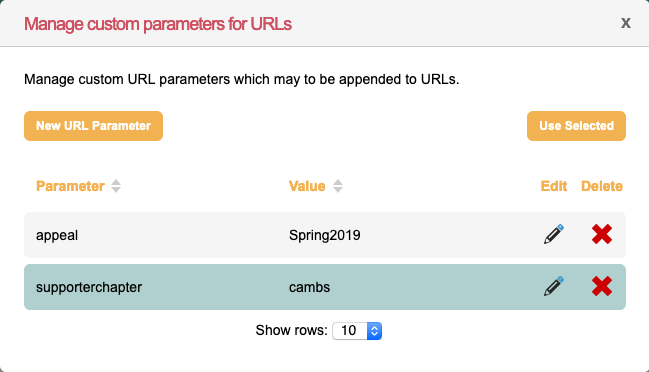Sort by Value column arrows
Image resolution: width=649 pixels, height=372 pixels.
coord(338,186)
